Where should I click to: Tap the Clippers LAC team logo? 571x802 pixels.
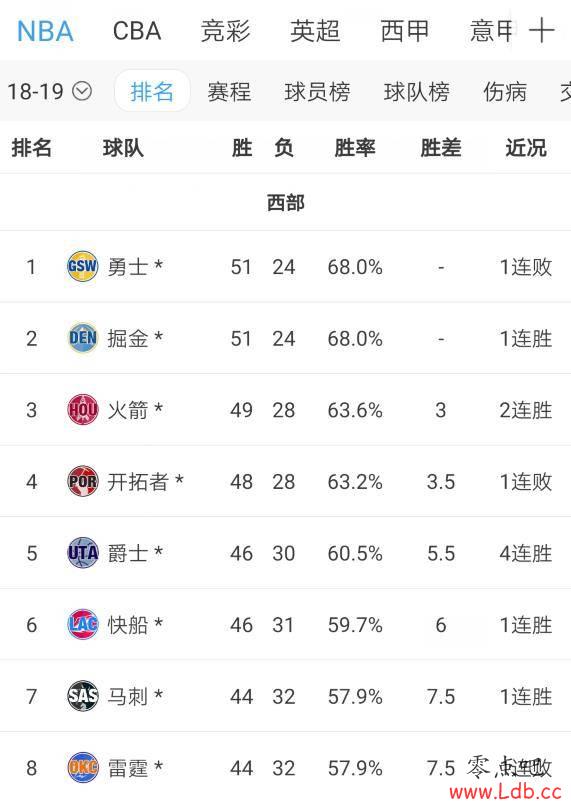[x=83, y=624]
